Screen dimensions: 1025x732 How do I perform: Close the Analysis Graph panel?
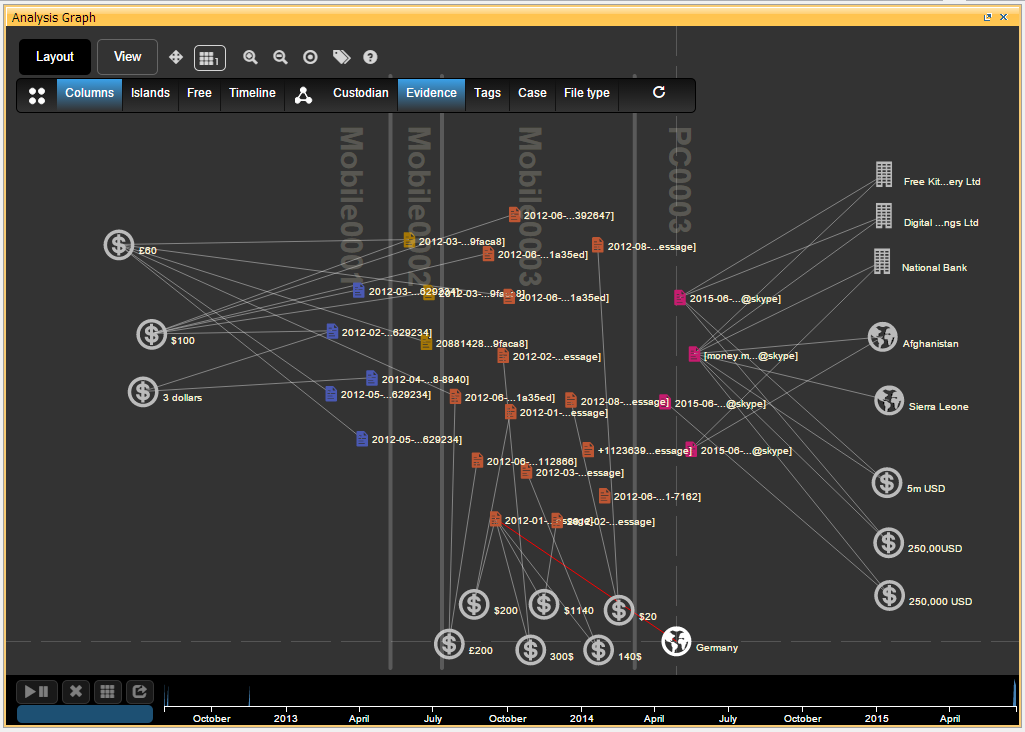(x=1004, y=17)
